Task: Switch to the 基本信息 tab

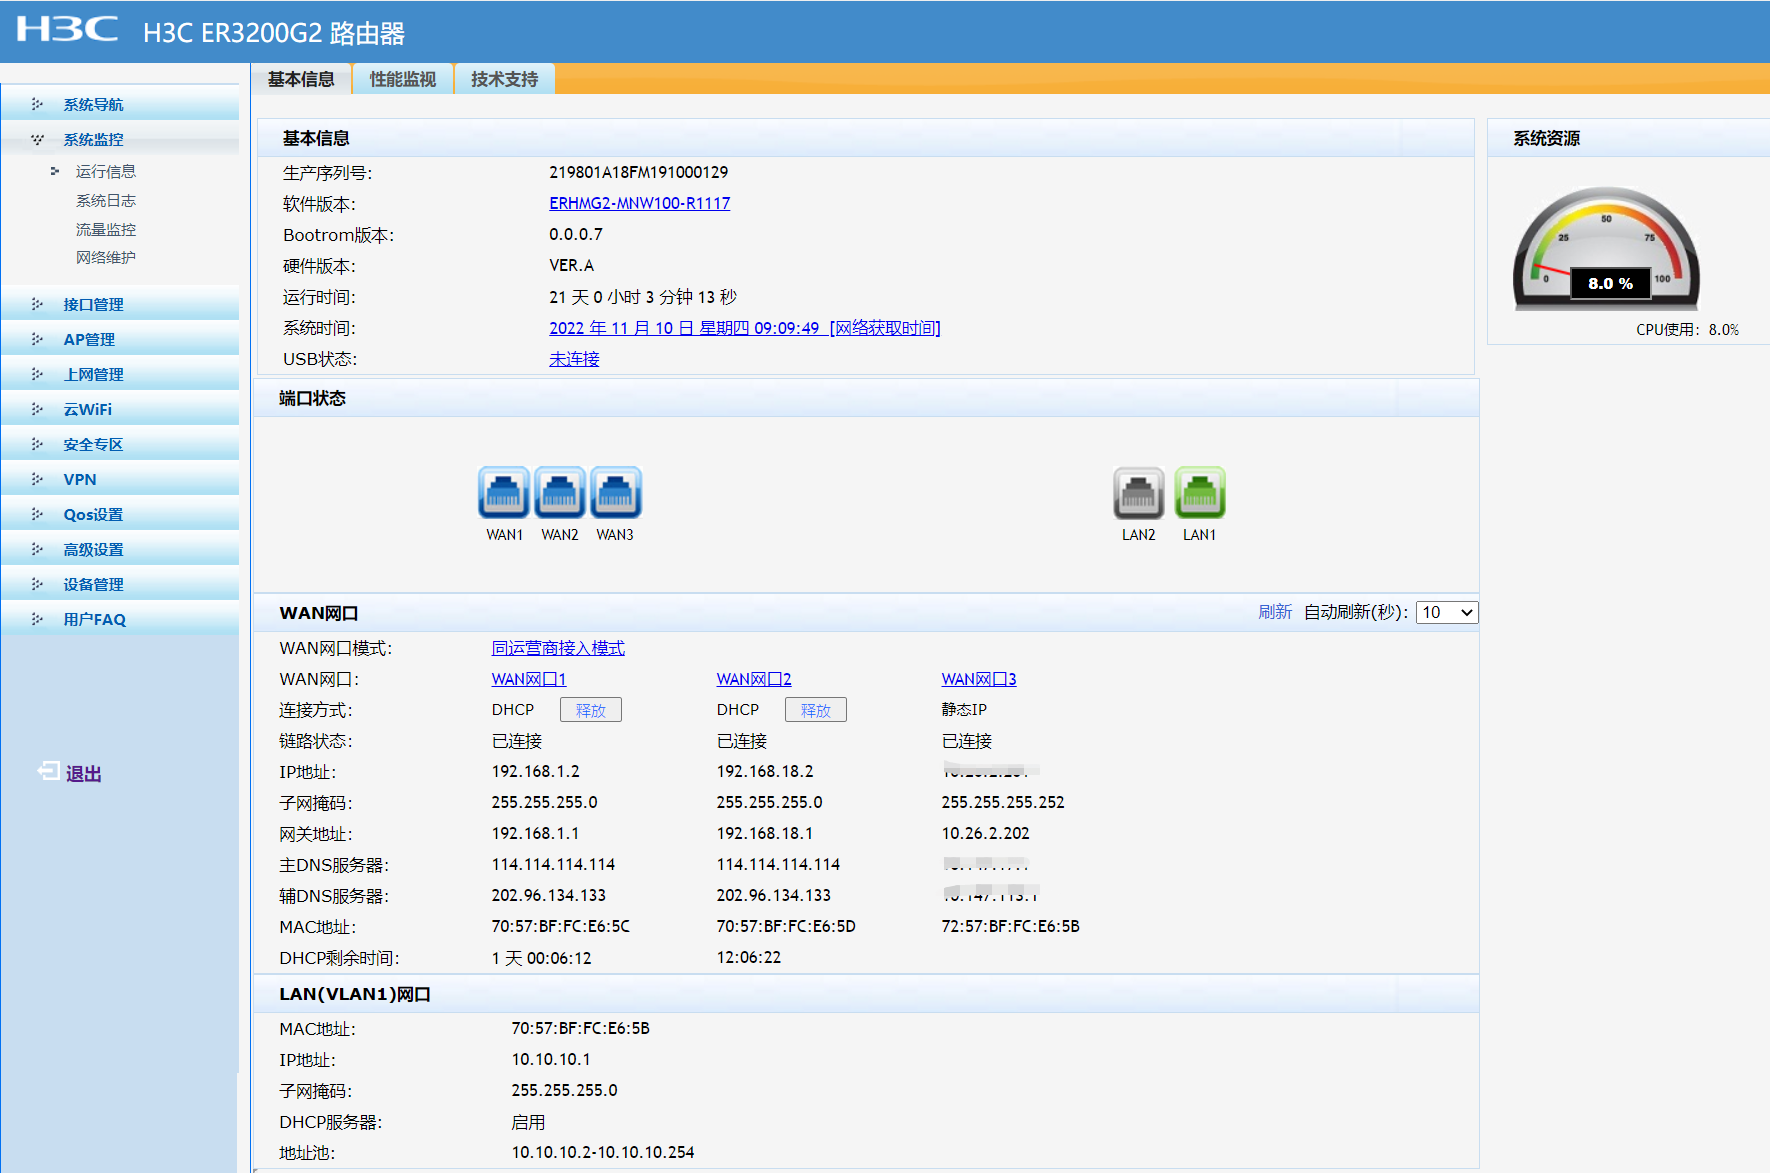Action: (301, 79)
